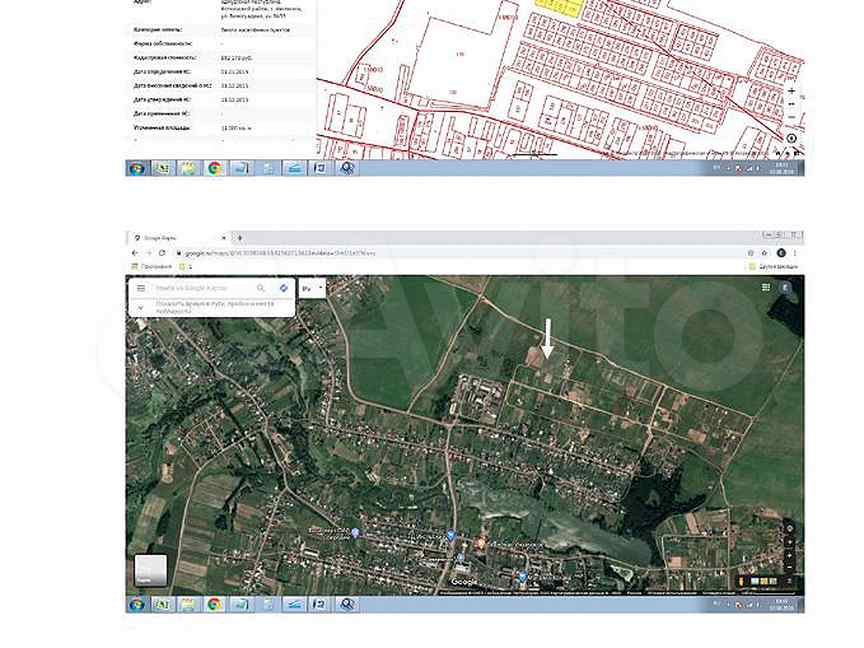
Task: Zoom in on the cadastral map
Action: pyautogui.click(x=792, y=91)
